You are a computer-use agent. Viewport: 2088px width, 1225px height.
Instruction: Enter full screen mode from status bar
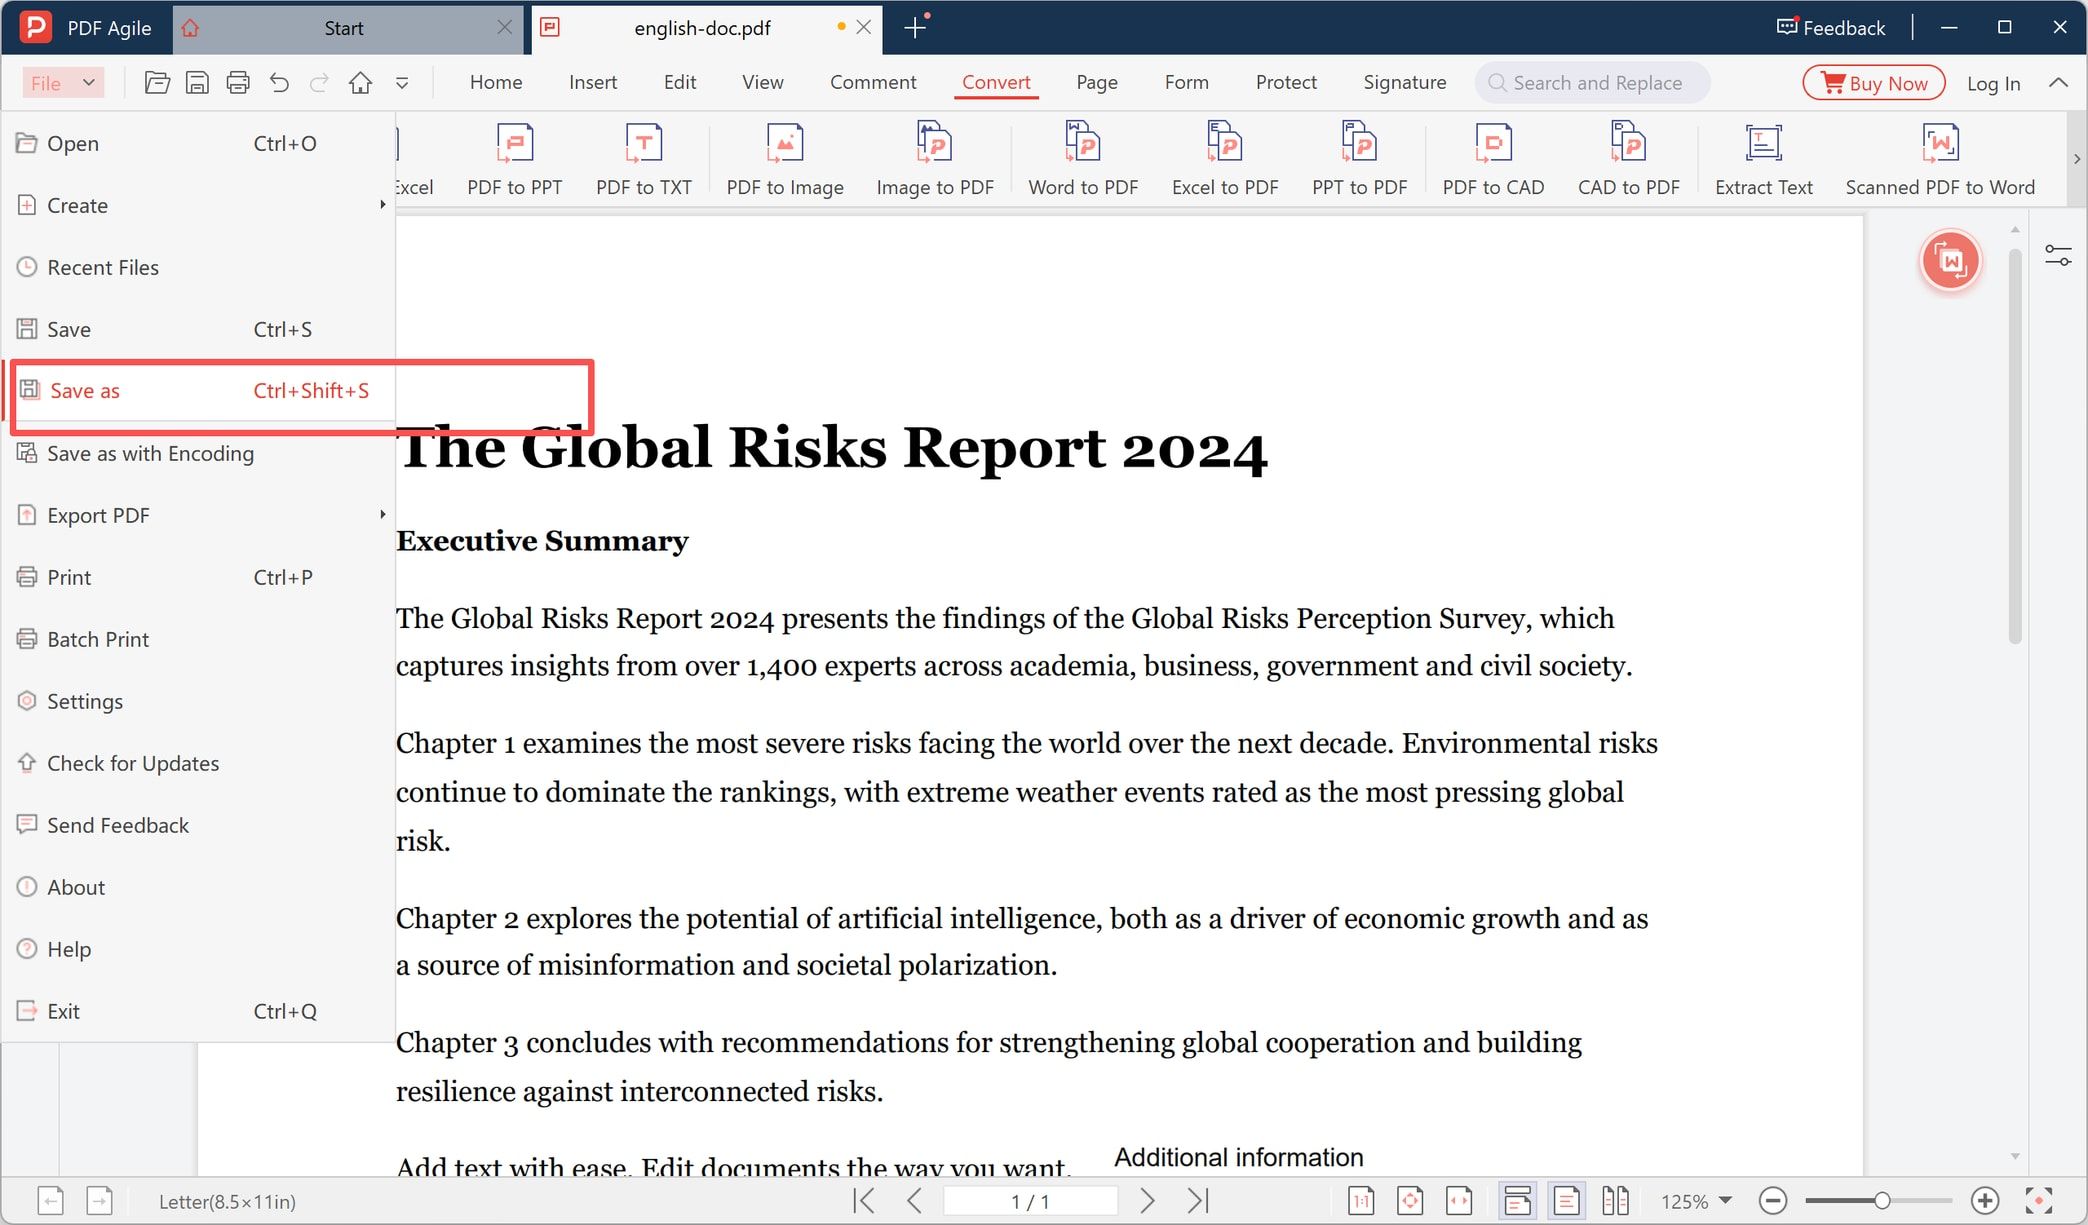tap(2038, 1201)
